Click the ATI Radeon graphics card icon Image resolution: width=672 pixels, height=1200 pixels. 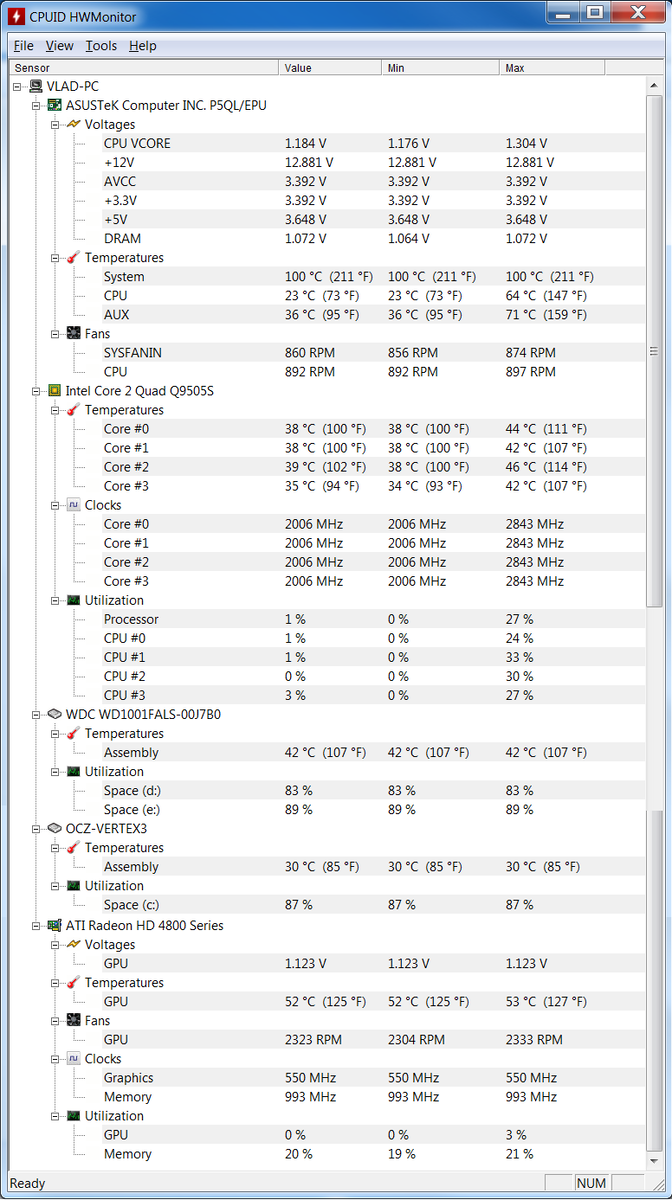click(x=55, y=925)
